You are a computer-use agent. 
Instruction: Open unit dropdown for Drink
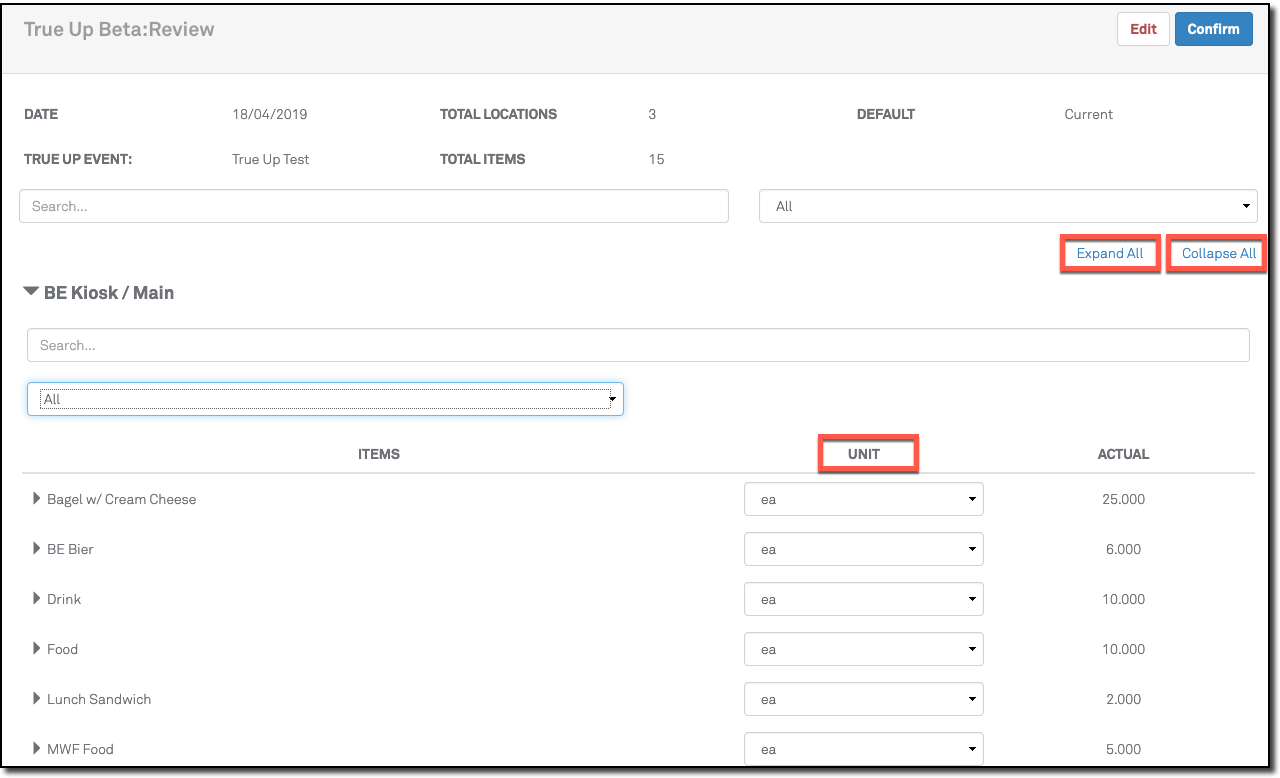(863, 599)
